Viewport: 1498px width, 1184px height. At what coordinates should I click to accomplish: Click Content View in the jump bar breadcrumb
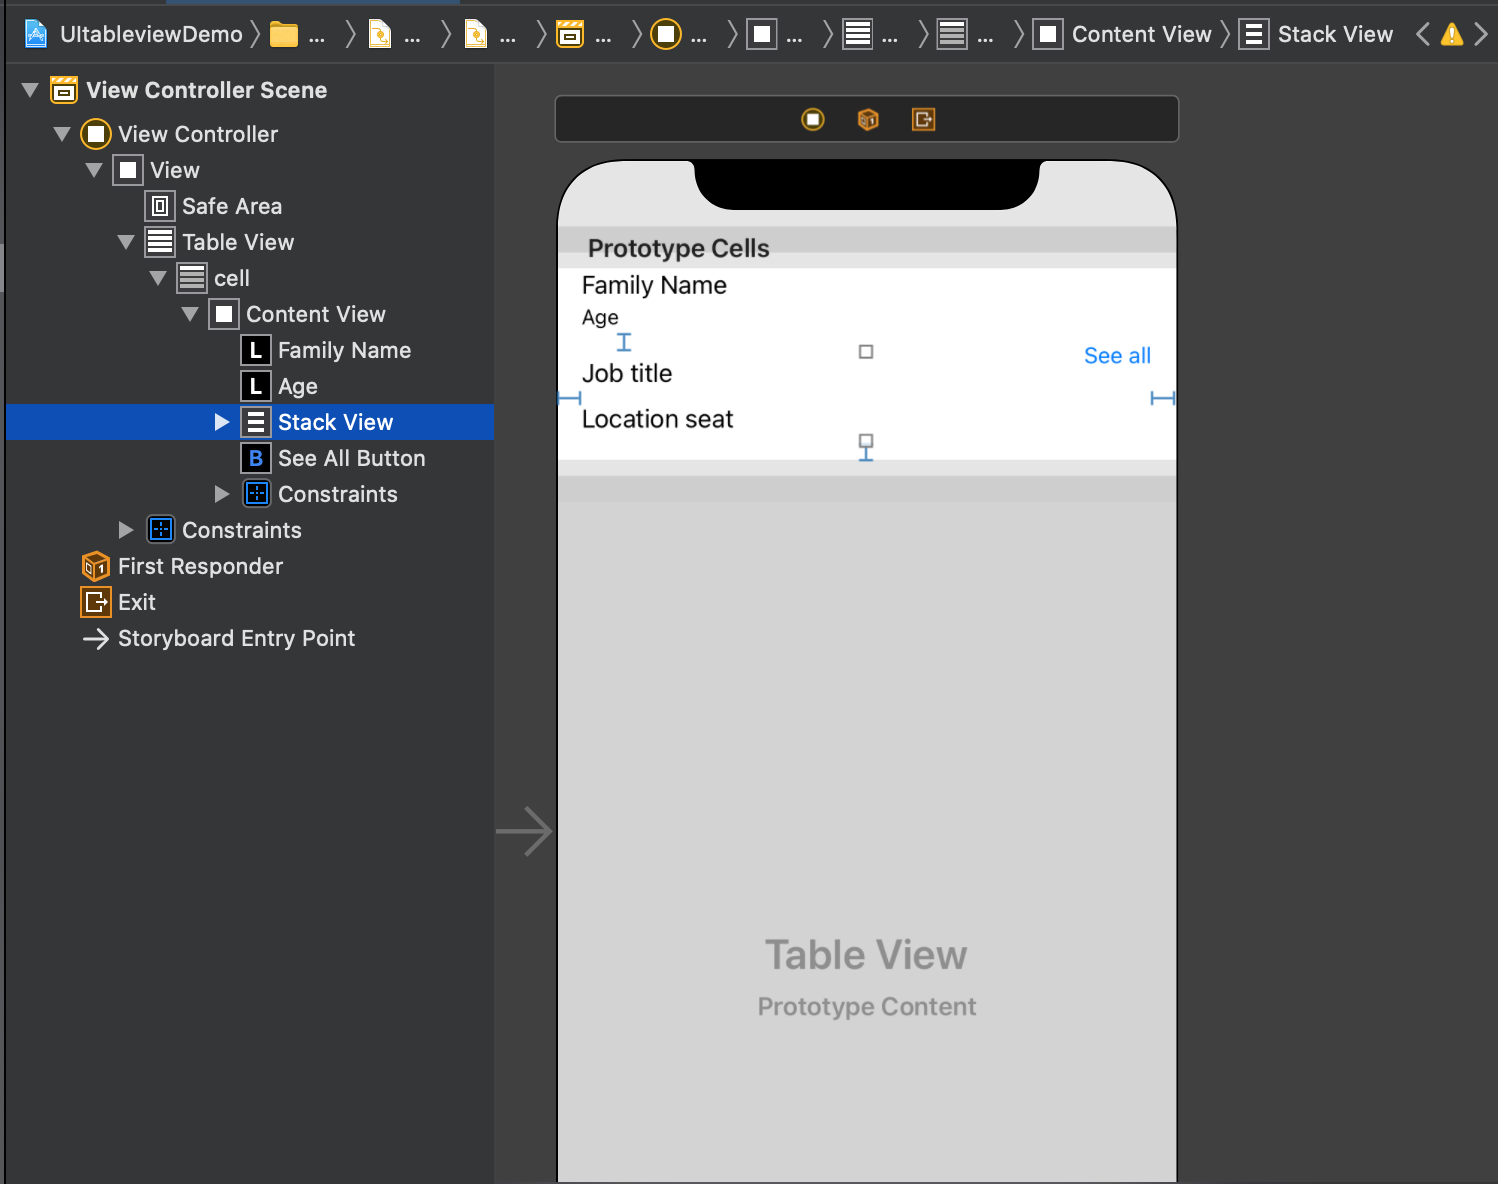1140,33
